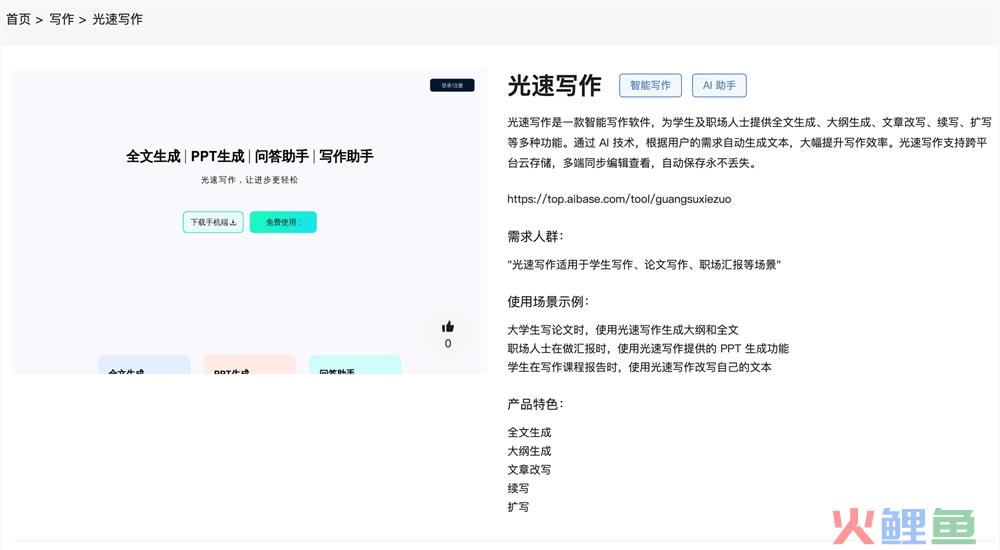Click the 产品特色 section heading
Viewport: 1000px width, 550px height.
point(535,405)
